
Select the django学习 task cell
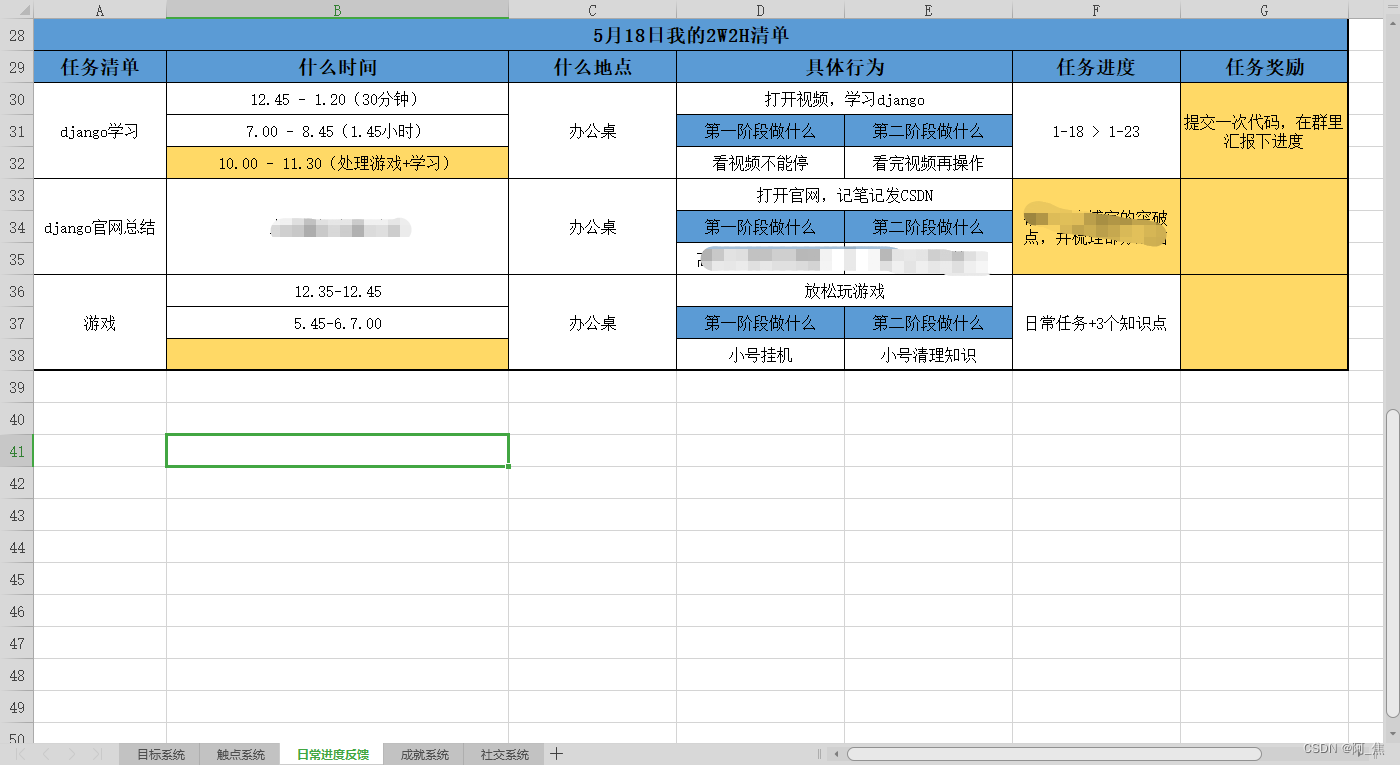tap(100, 131)
